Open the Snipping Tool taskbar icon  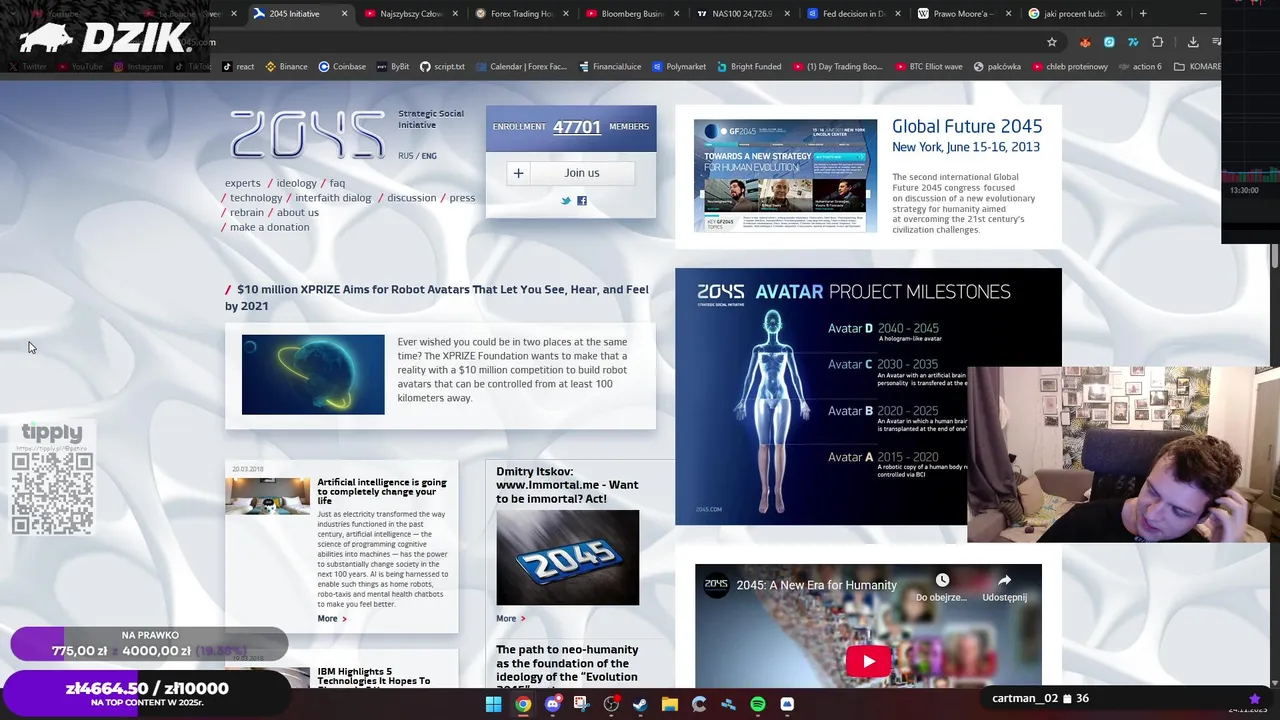581,704
